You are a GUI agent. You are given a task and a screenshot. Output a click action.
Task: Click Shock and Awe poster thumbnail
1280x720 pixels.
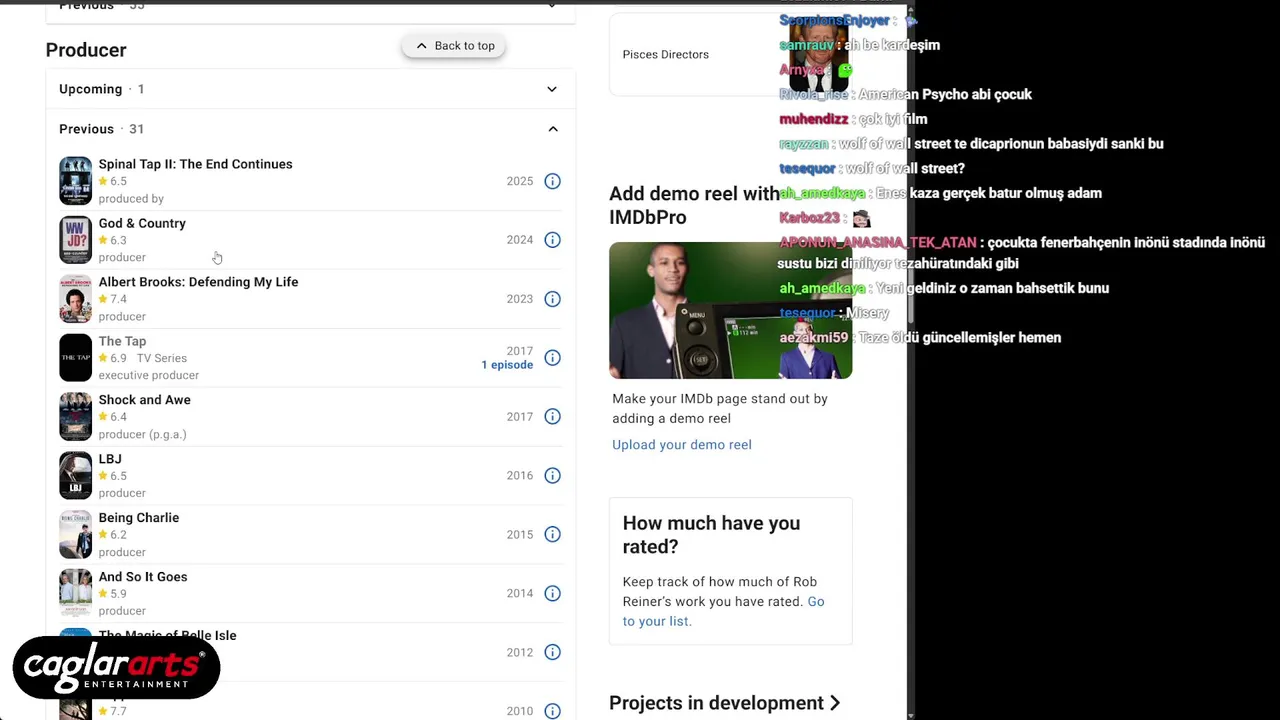(75, 417)
